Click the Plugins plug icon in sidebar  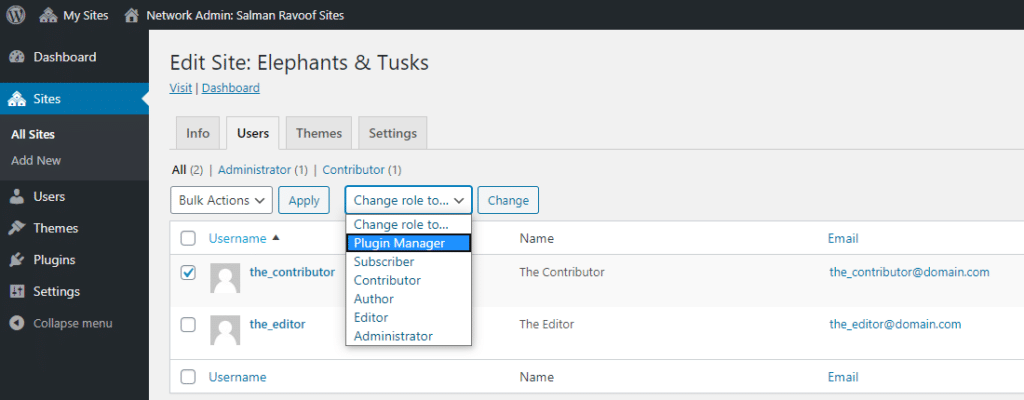coord(16,260)
